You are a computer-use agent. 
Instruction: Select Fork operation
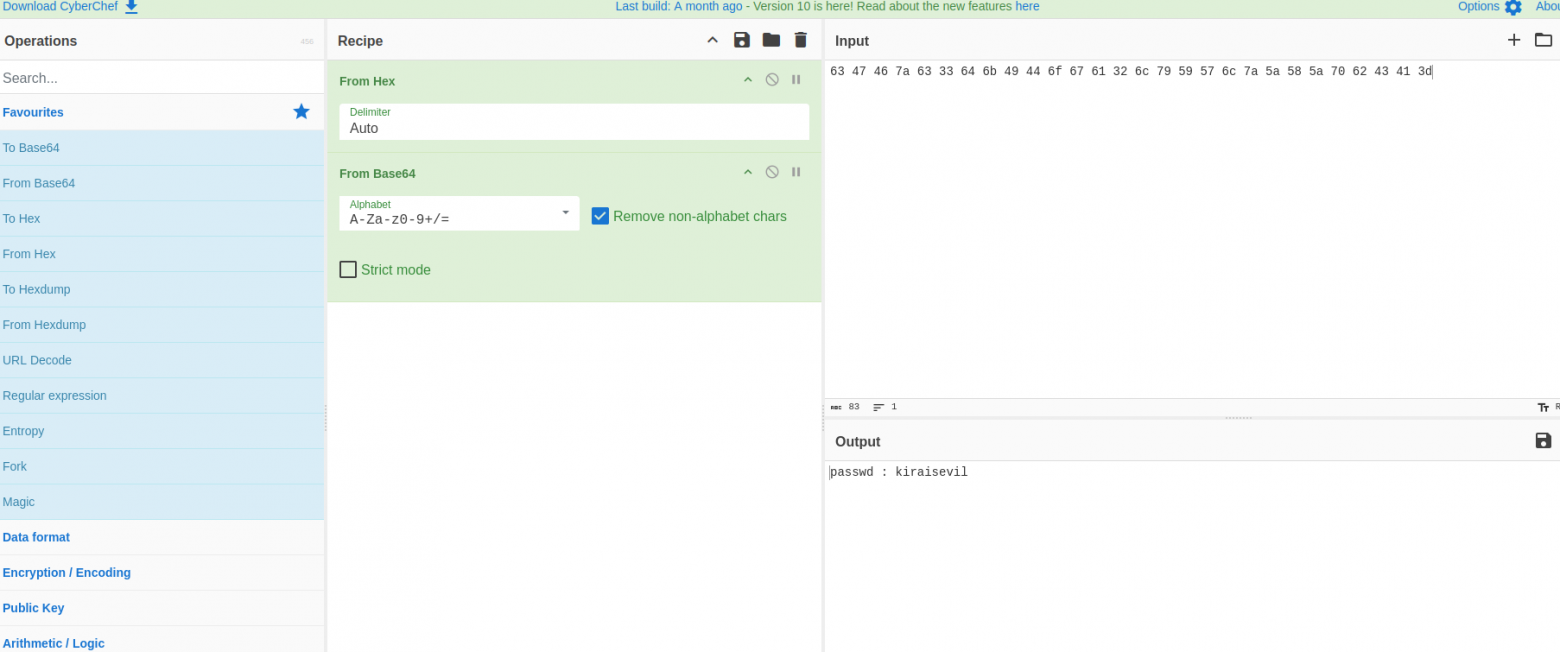(162, 466)
